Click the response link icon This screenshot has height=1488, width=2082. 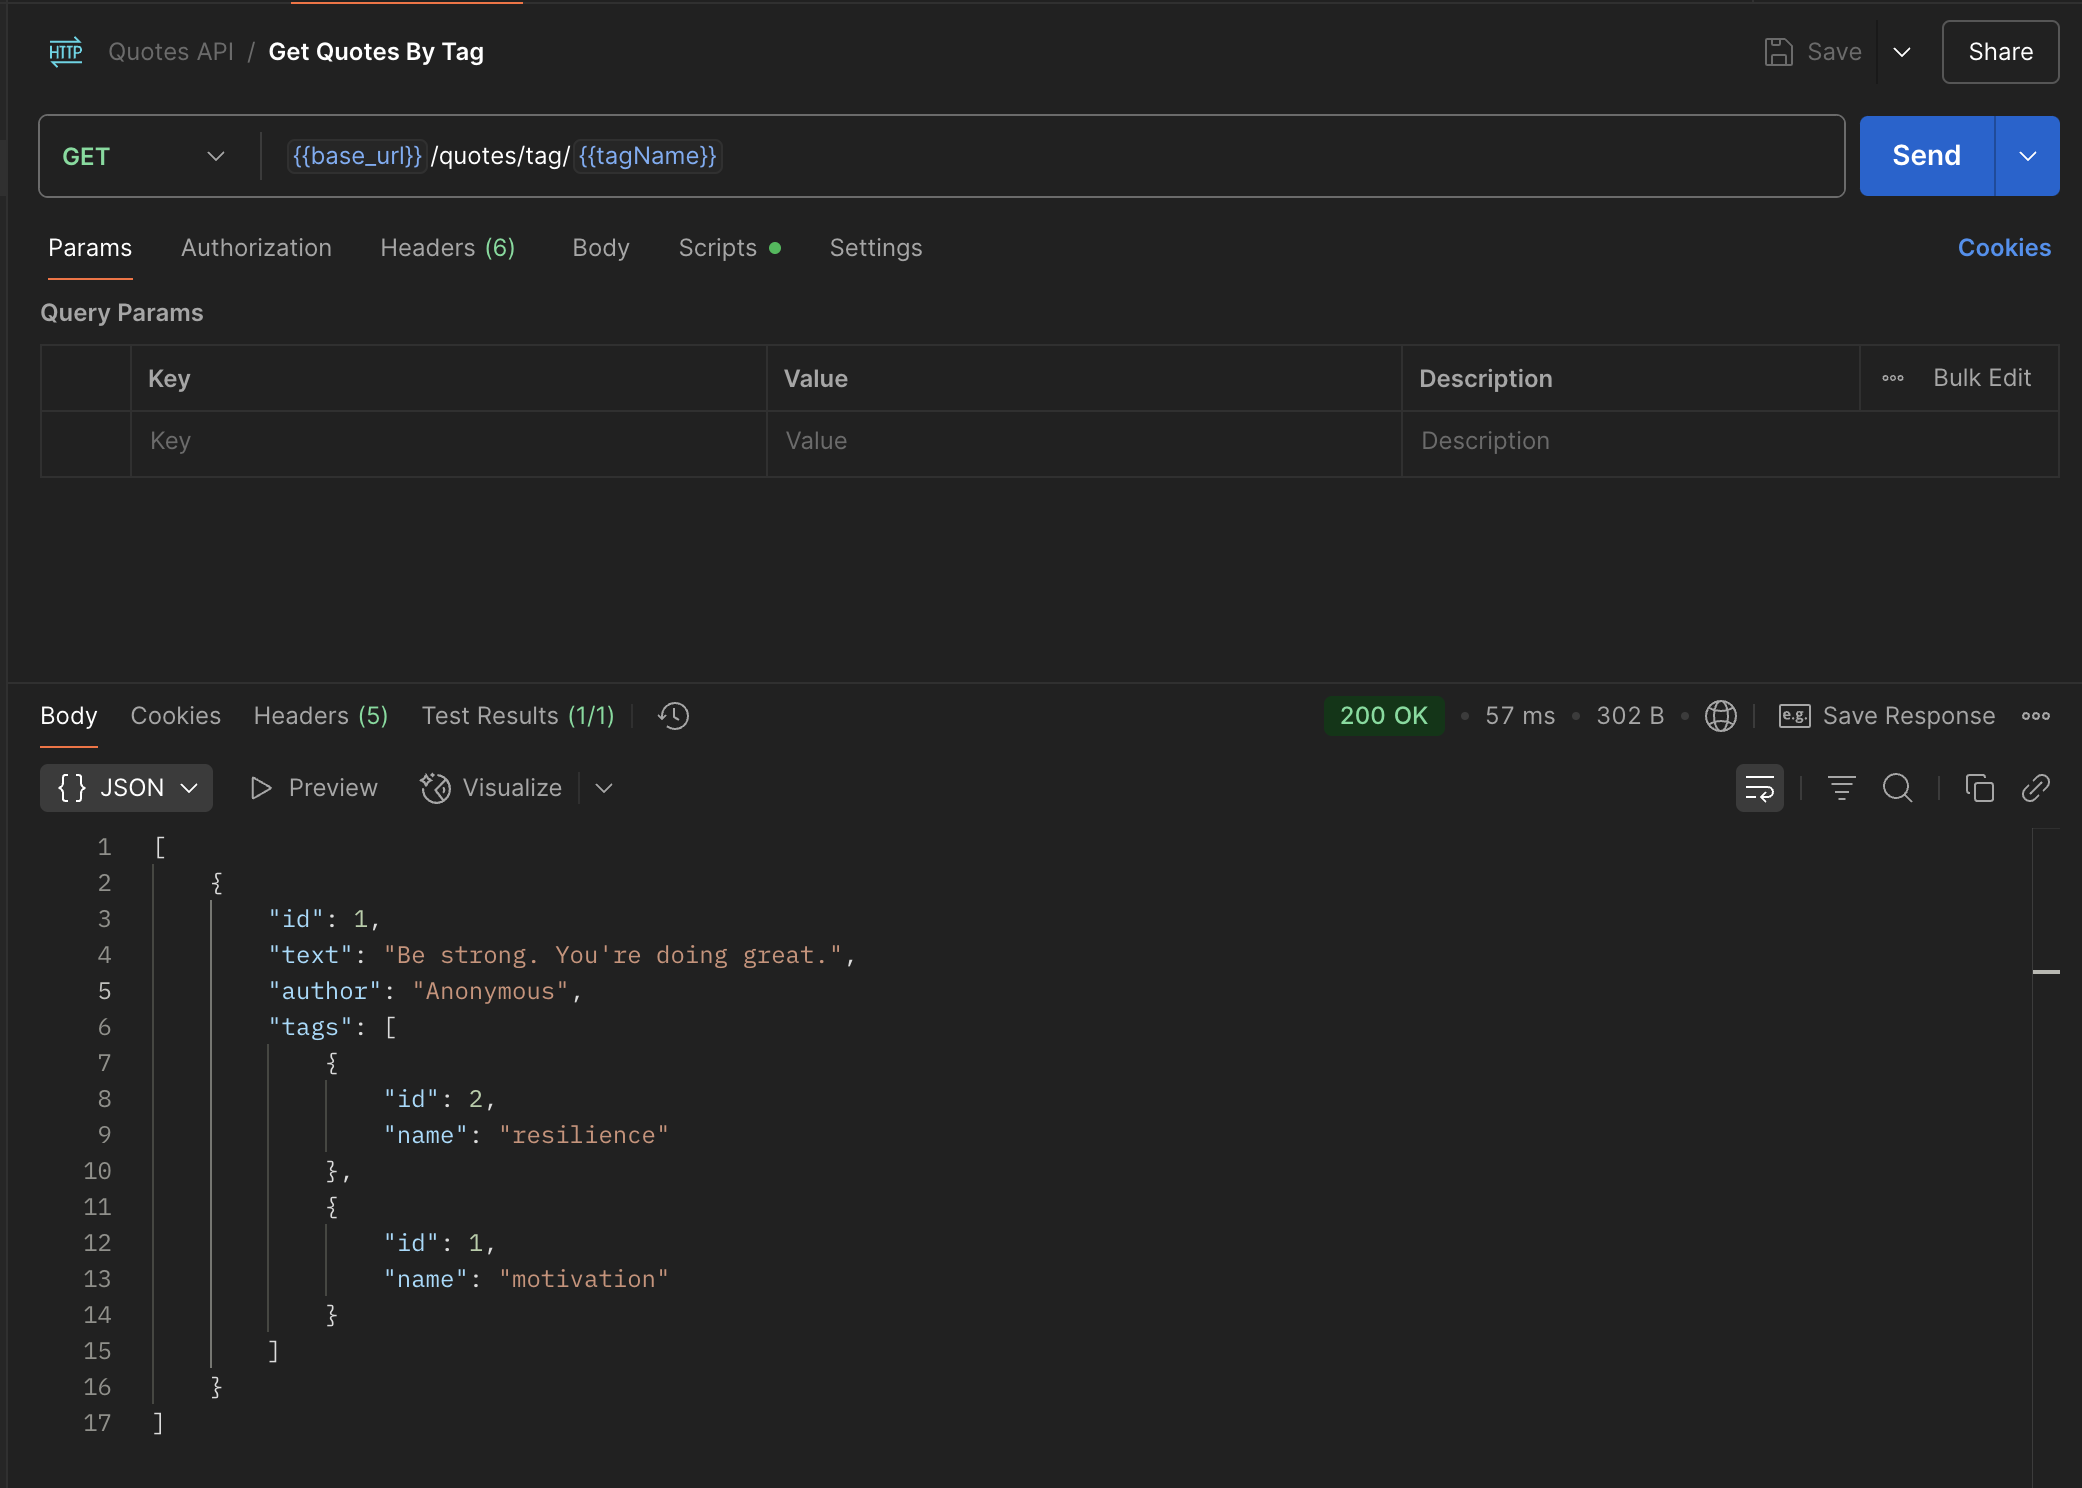point(2036,788)
